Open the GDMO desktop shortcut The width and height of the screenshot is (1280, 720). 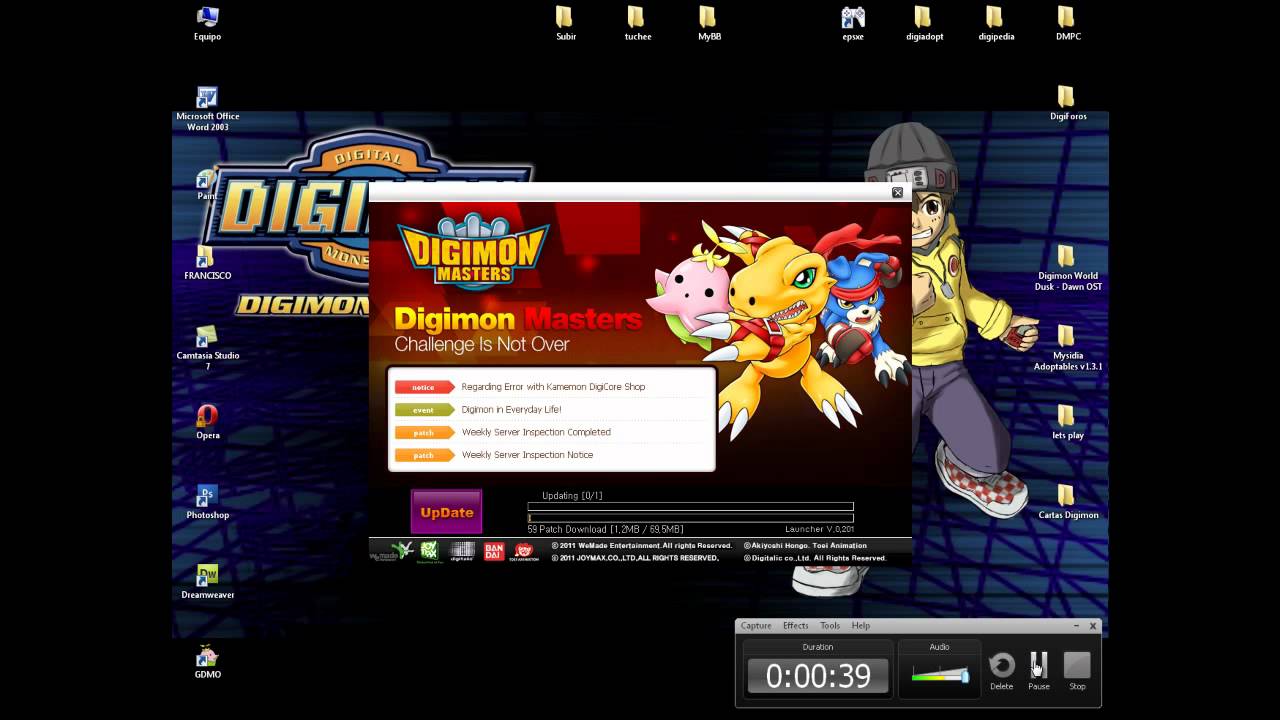click(207, 662)
